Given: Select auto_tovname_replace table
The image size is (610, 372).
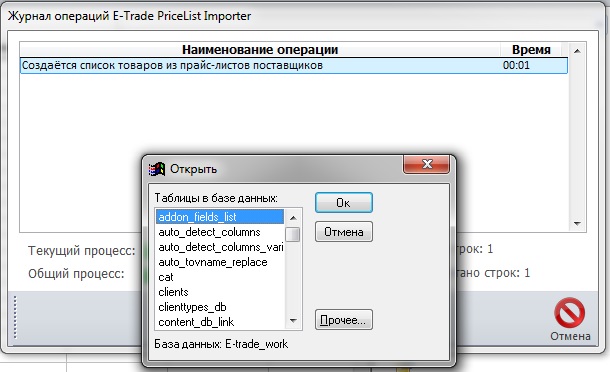Looking at the screenshot, I should click(220, 262).
